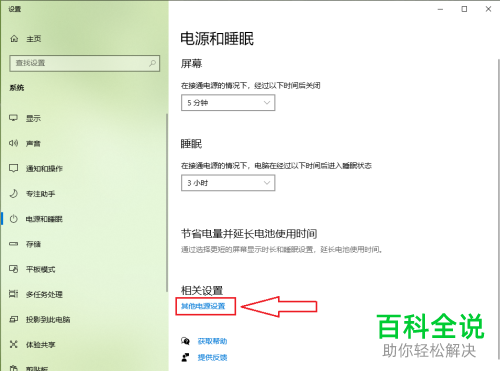Click the 存储 storage drive icon
This screenshot has width=500, height=371.
click(x=13, y=244)
